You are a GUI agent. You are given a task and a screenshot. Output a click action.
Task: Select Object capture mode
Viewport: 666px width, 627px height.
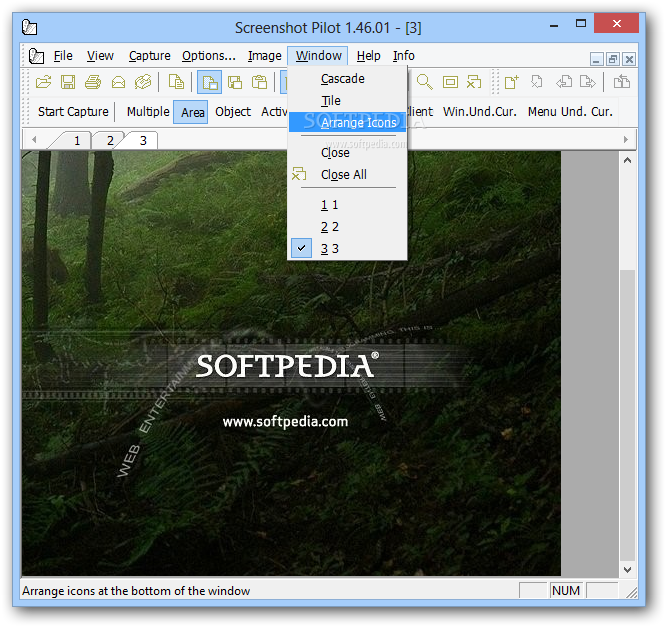tap(233, 112)
